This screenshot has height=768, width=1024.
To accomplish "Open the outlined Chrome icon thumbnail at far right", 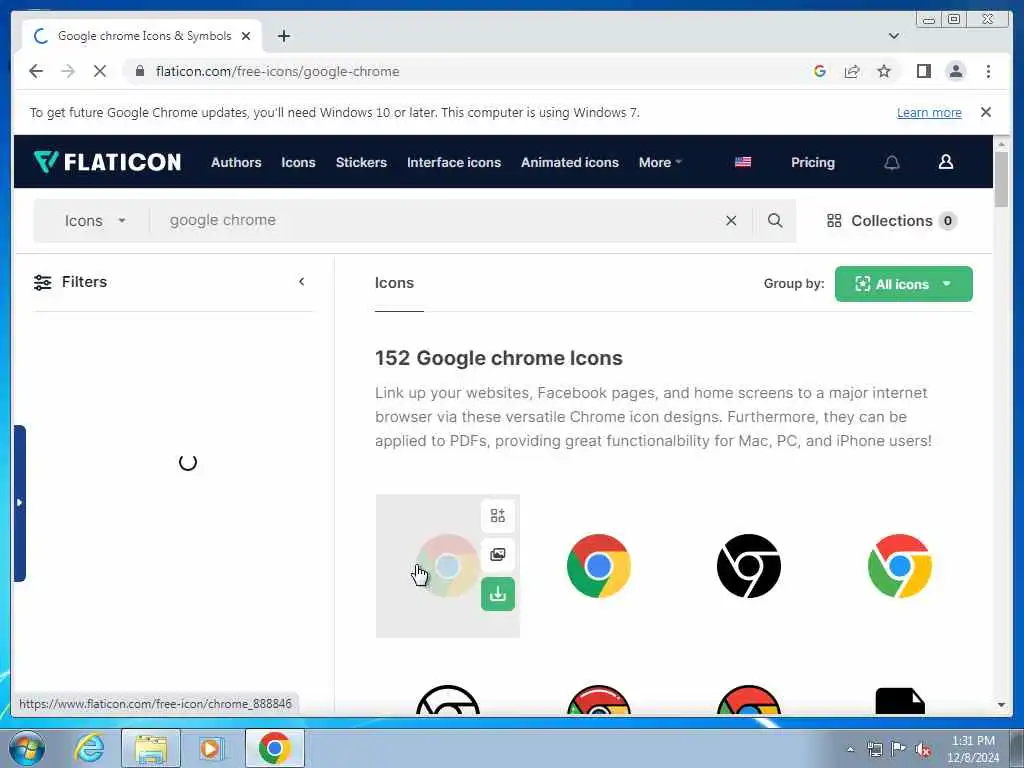I will point(899,566).
